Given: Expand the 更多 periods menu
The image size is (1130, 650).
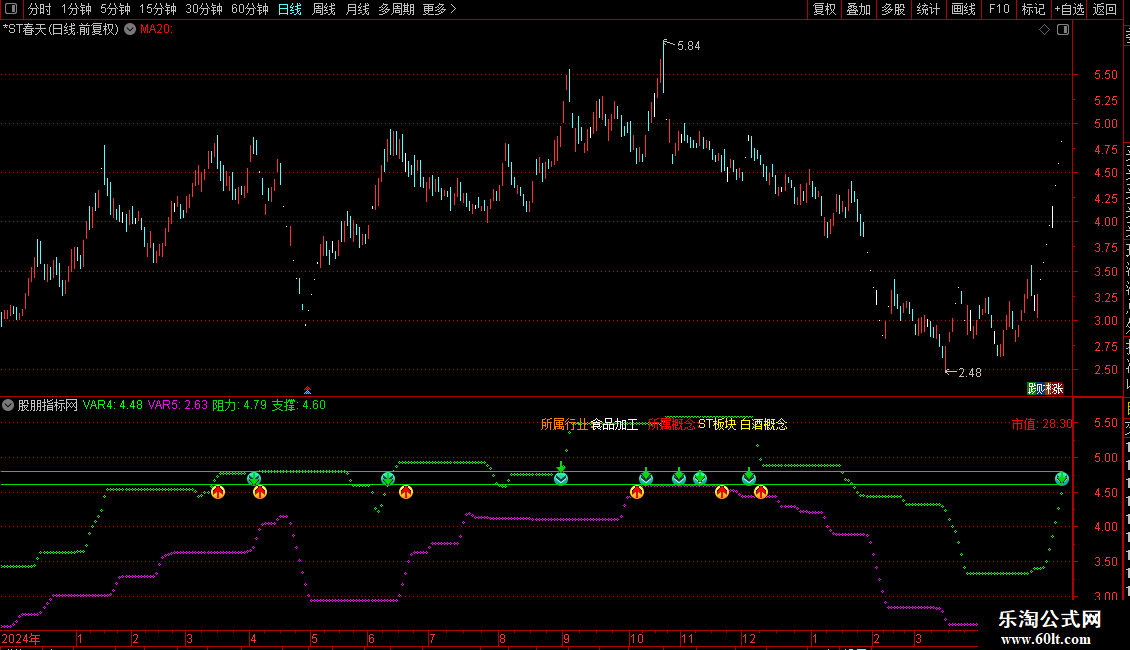Looking at the screenshot, I should click(x=439, y=9).
